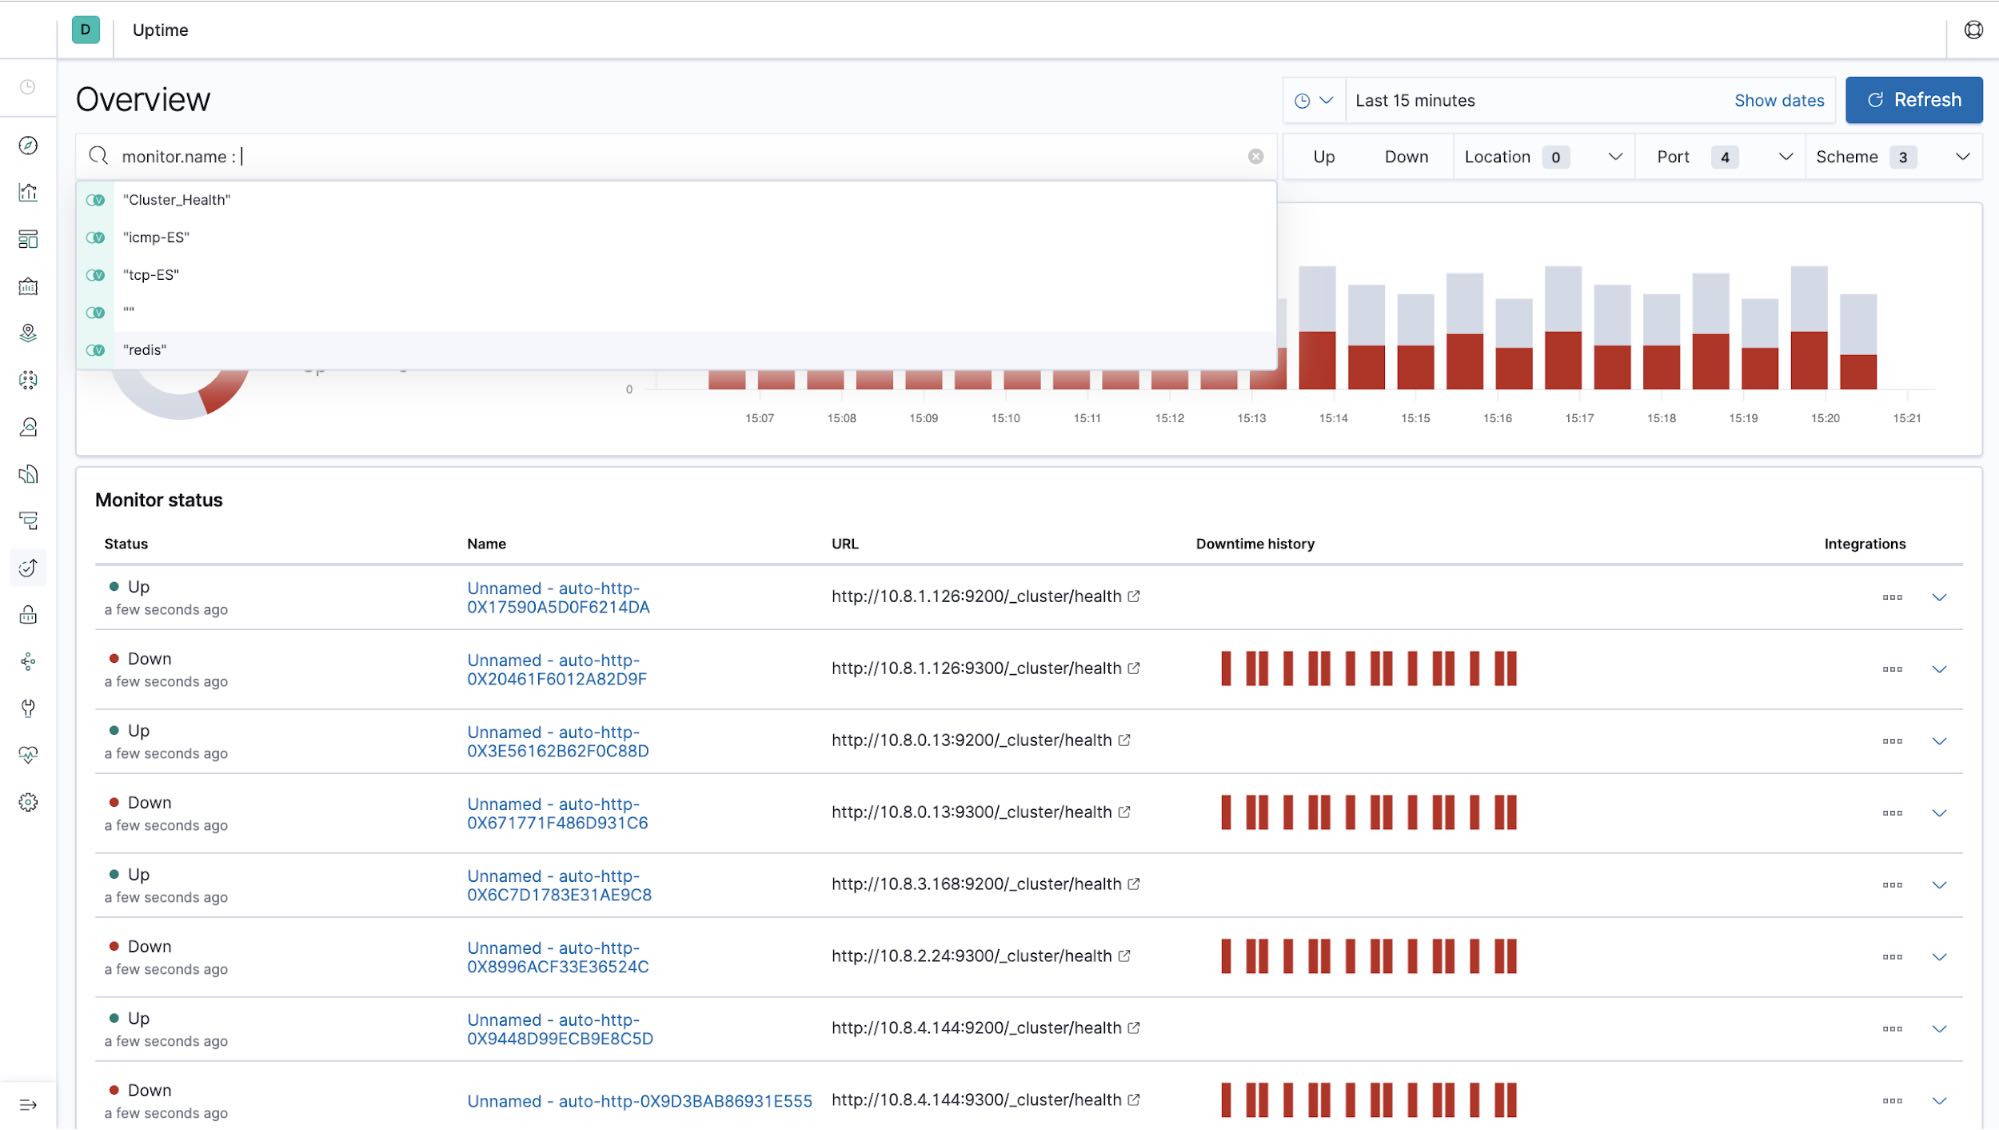The height and width of the screenshot is (1130, 1999).
Task: Open Canvas icon in sidebar
Action: point(28,286)
